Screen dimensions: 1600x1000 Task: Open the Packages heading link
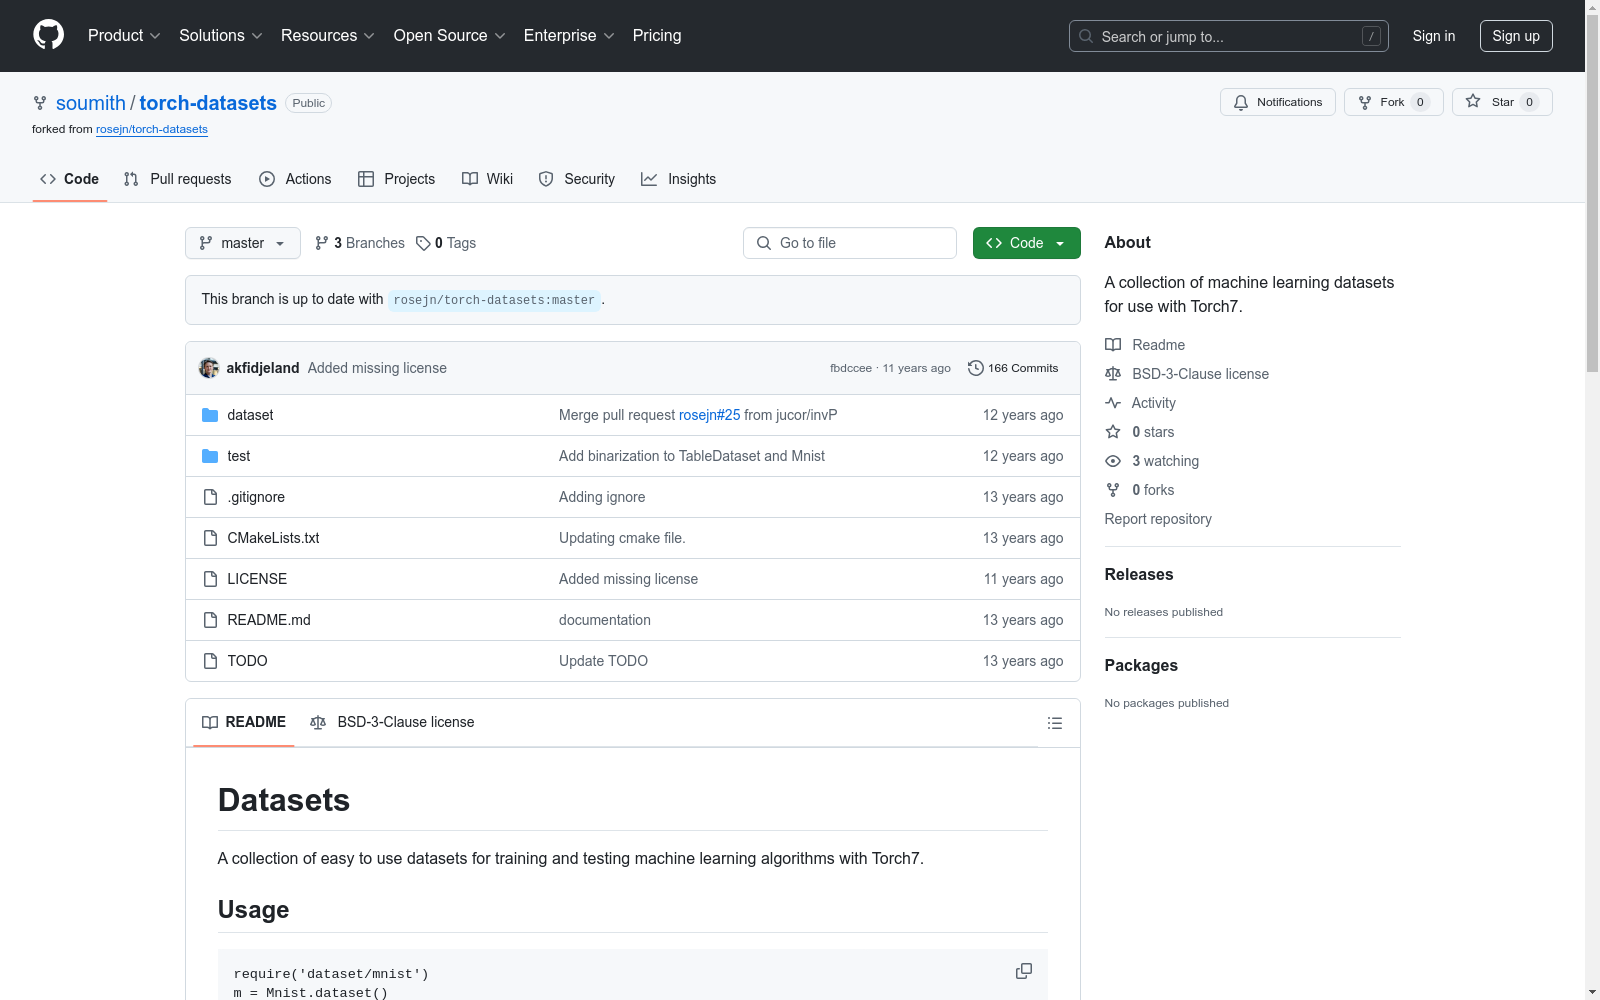click(x=1141, y=665)
